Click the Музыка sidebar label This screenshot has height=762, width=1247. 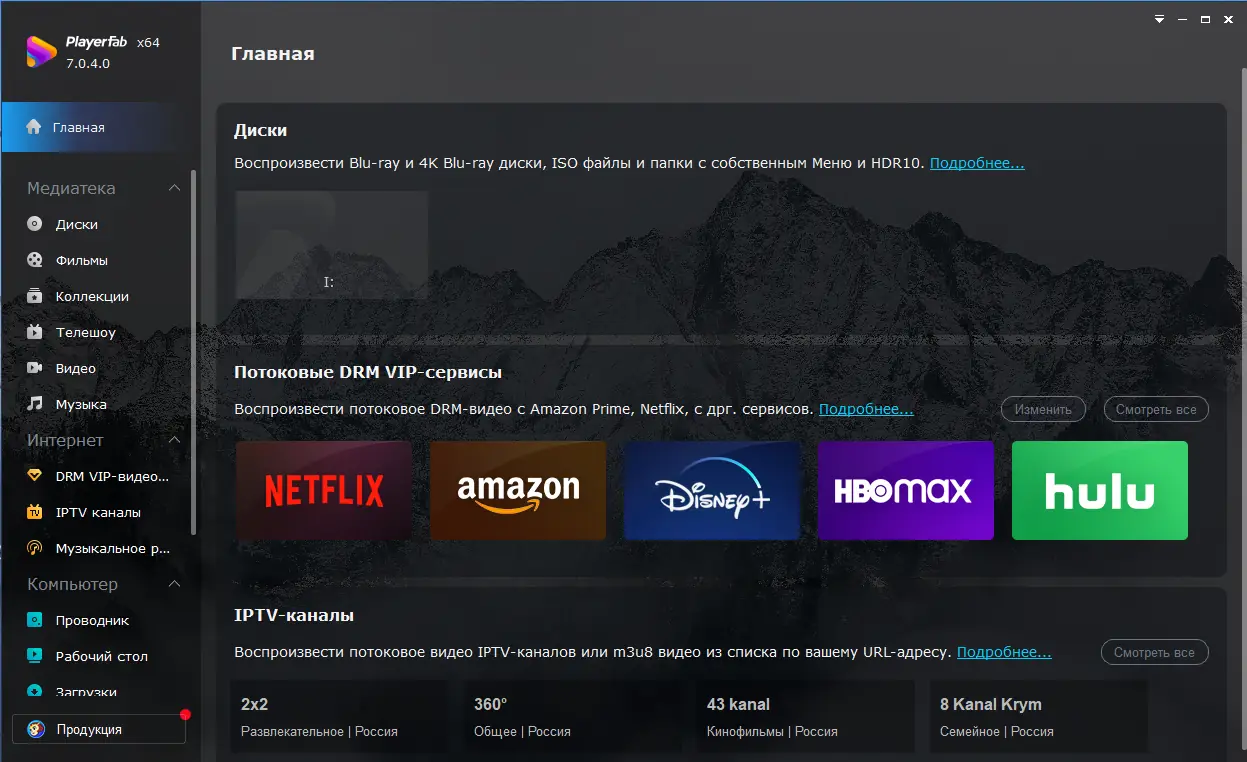tap(81, 404)
